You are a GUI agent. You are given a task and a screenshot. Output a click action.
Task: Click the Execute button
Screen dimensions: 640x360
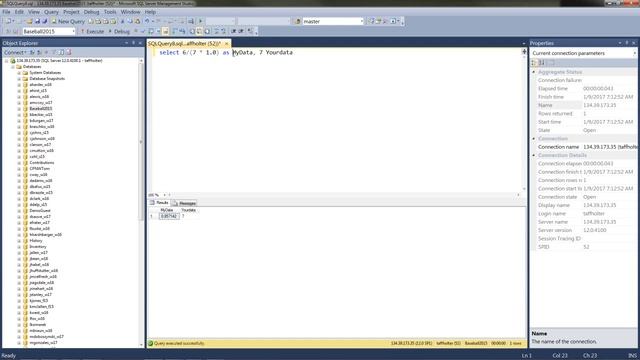pos(93,31)
